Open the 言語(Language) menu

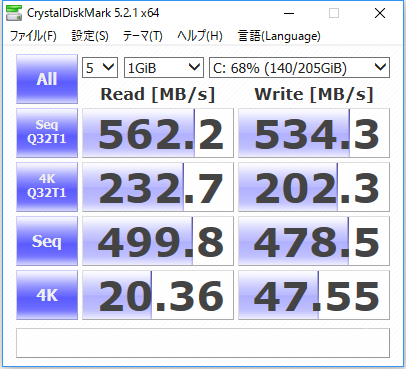279,36
